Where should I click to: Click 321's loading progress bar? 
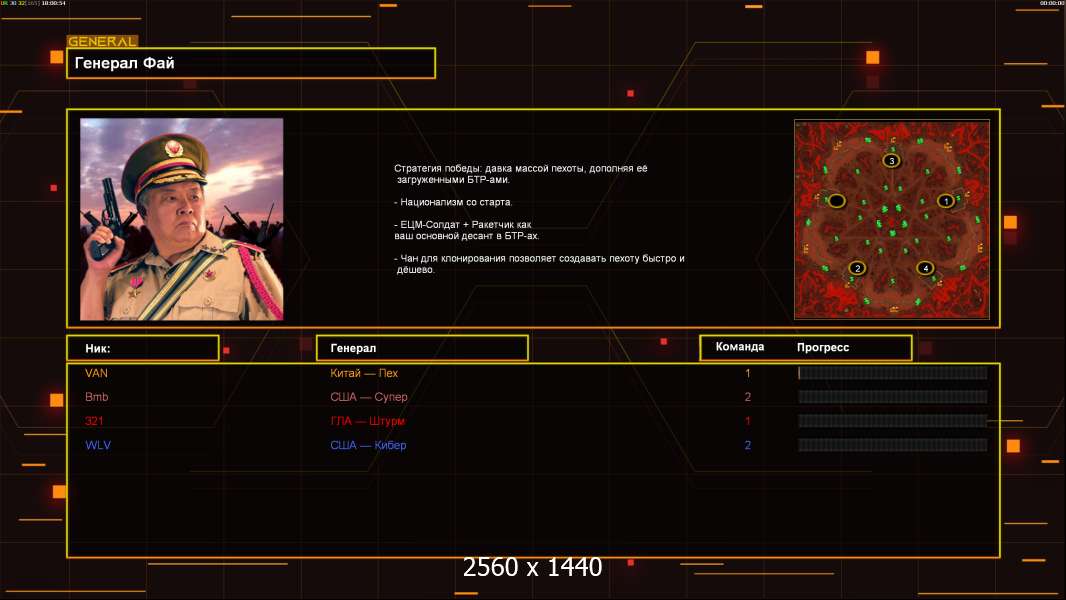pyautogui.click(x=893, y=421)
